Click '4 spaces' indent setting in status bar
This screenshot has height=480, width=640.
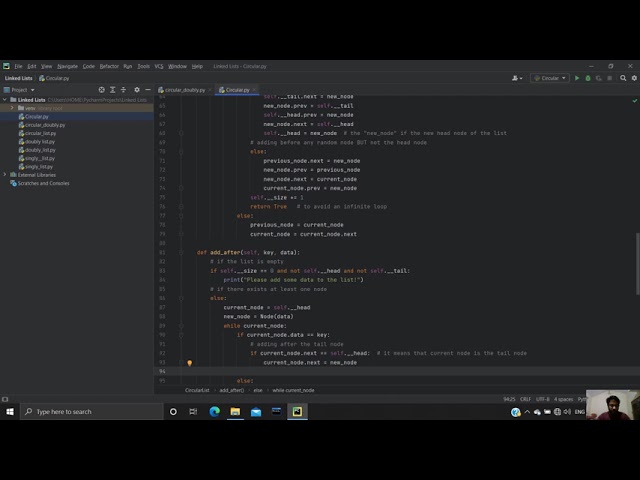tap(563, 399)
